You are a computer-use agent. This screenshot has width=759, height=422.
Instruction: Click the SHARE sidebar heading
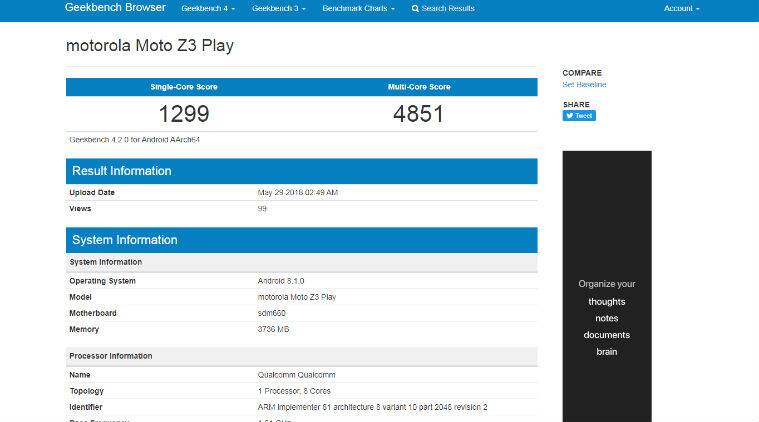(576, 105)
